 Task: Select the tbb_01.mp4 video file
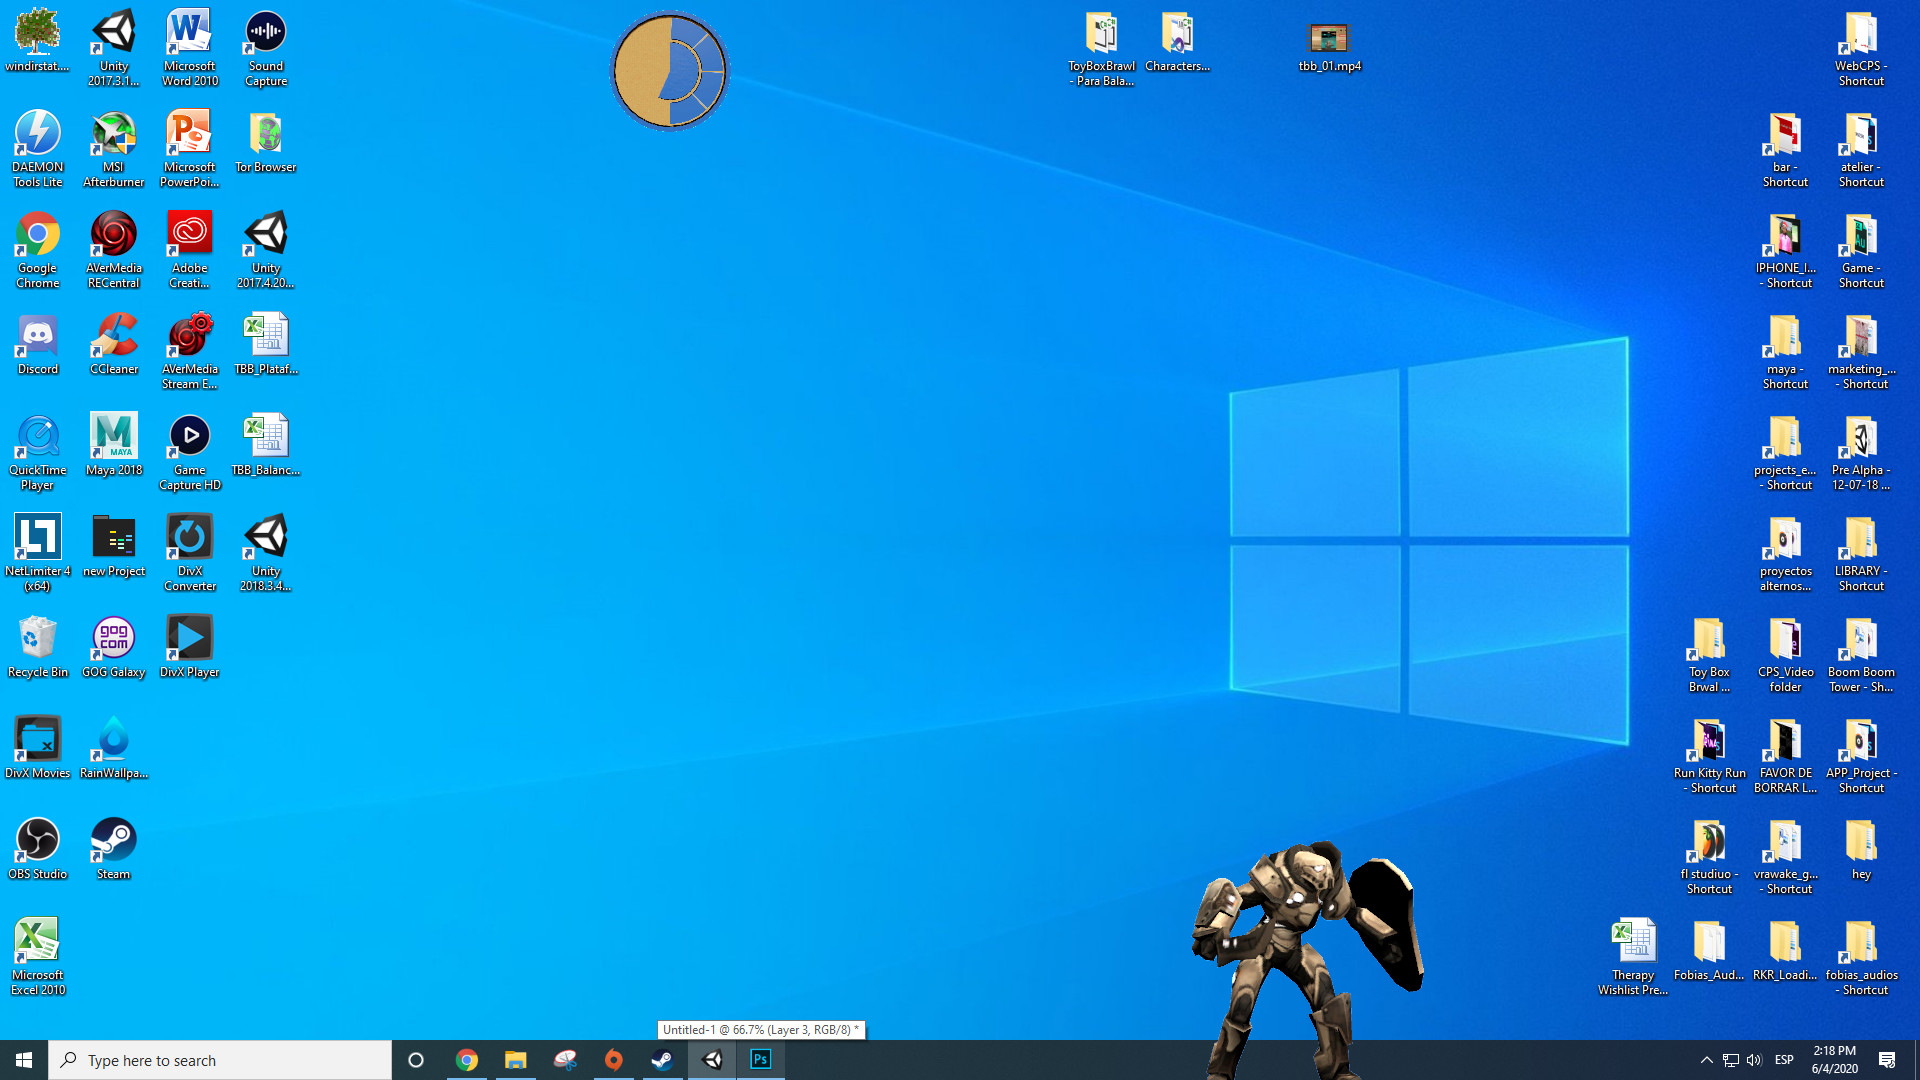(x=1330, y=46)
